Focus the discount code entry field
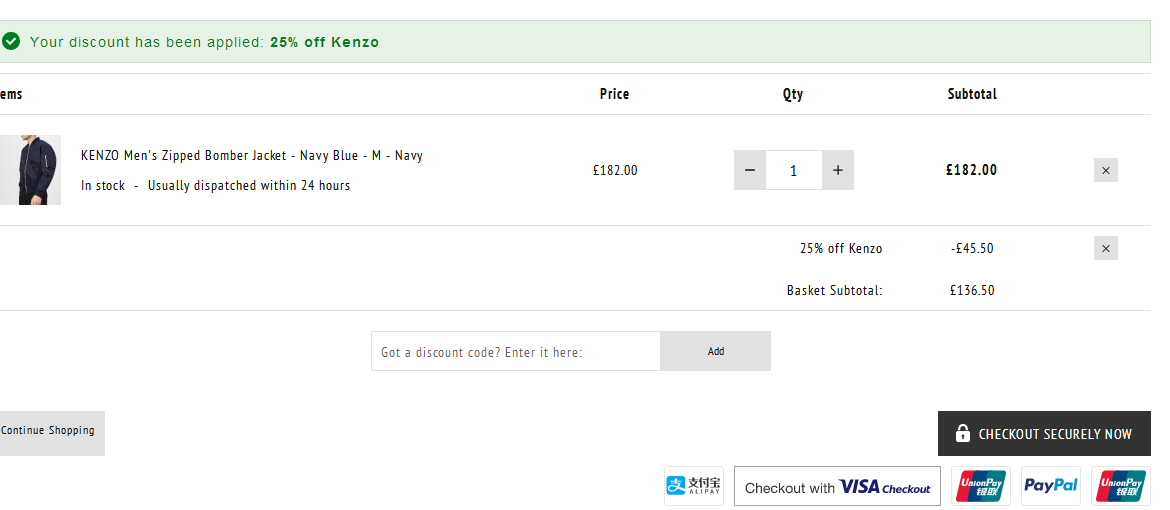Viewport: 1170px width, 510px height. click(516, 351)
